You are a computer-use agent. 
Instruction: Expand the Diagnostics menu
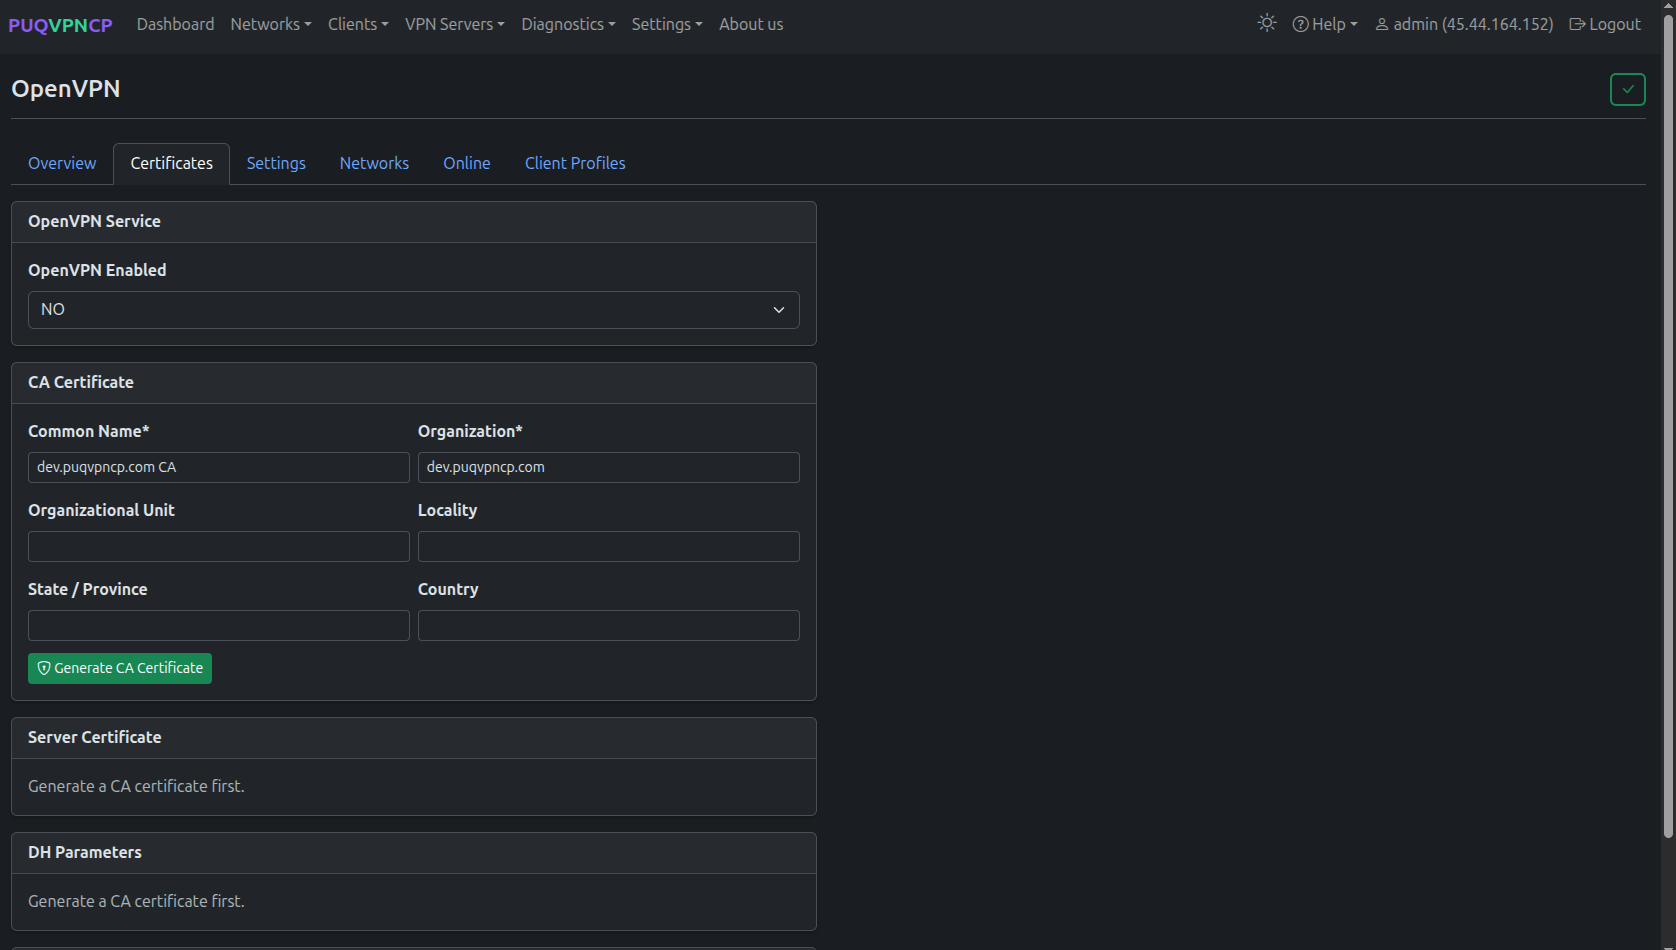(x=568, y=24)
